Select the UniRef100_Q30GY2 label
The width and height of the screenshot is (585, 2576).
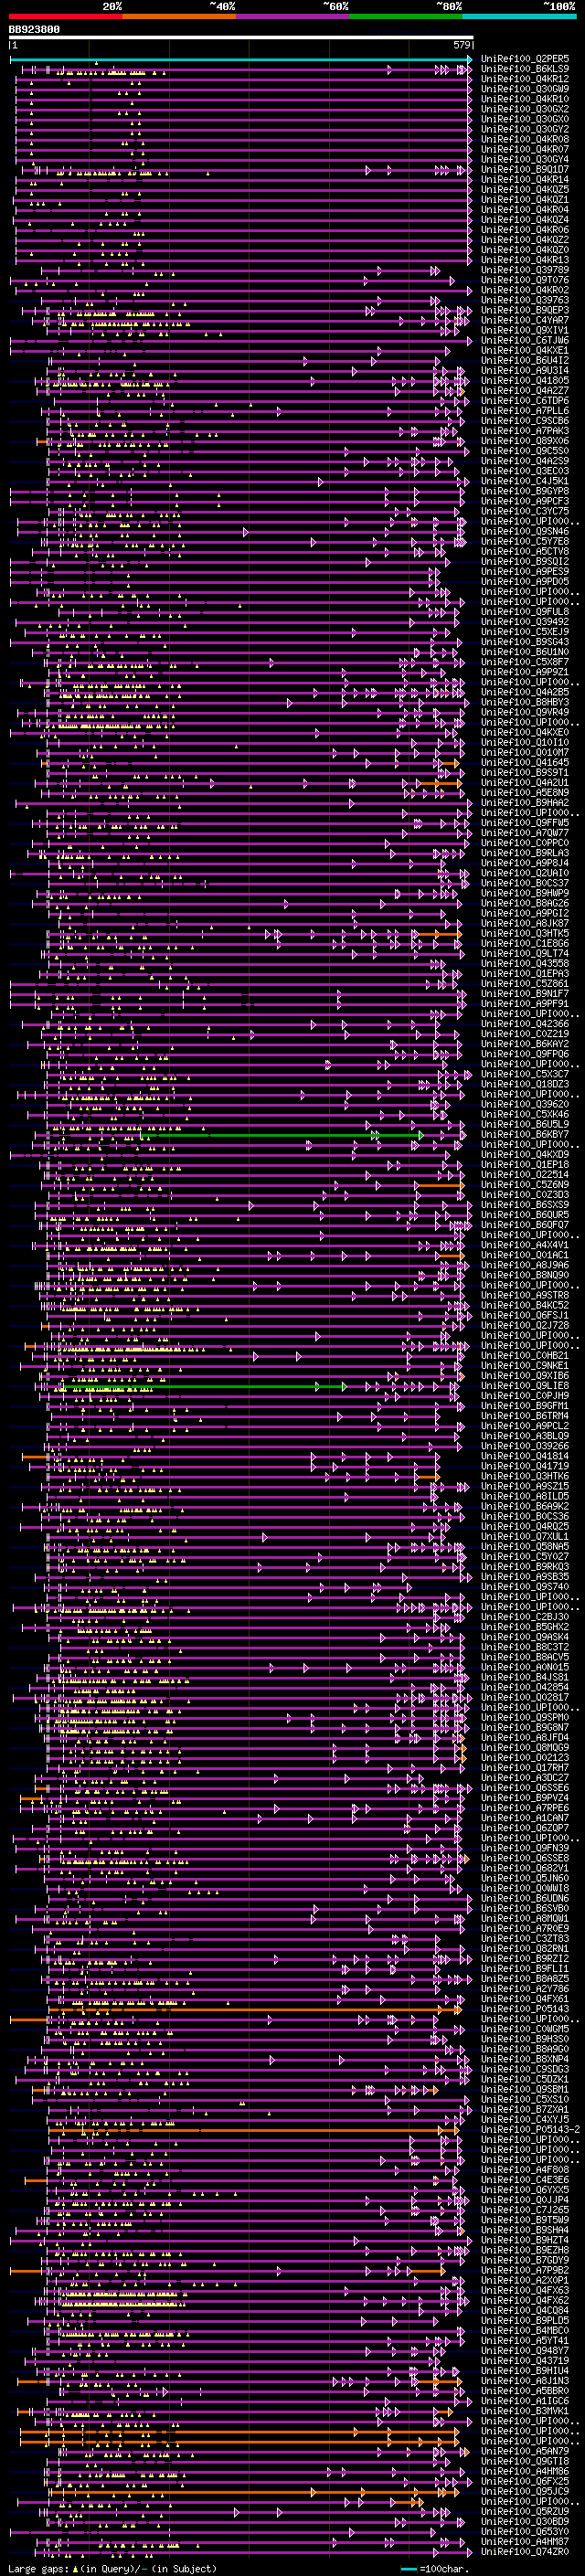tap(525, 129)
